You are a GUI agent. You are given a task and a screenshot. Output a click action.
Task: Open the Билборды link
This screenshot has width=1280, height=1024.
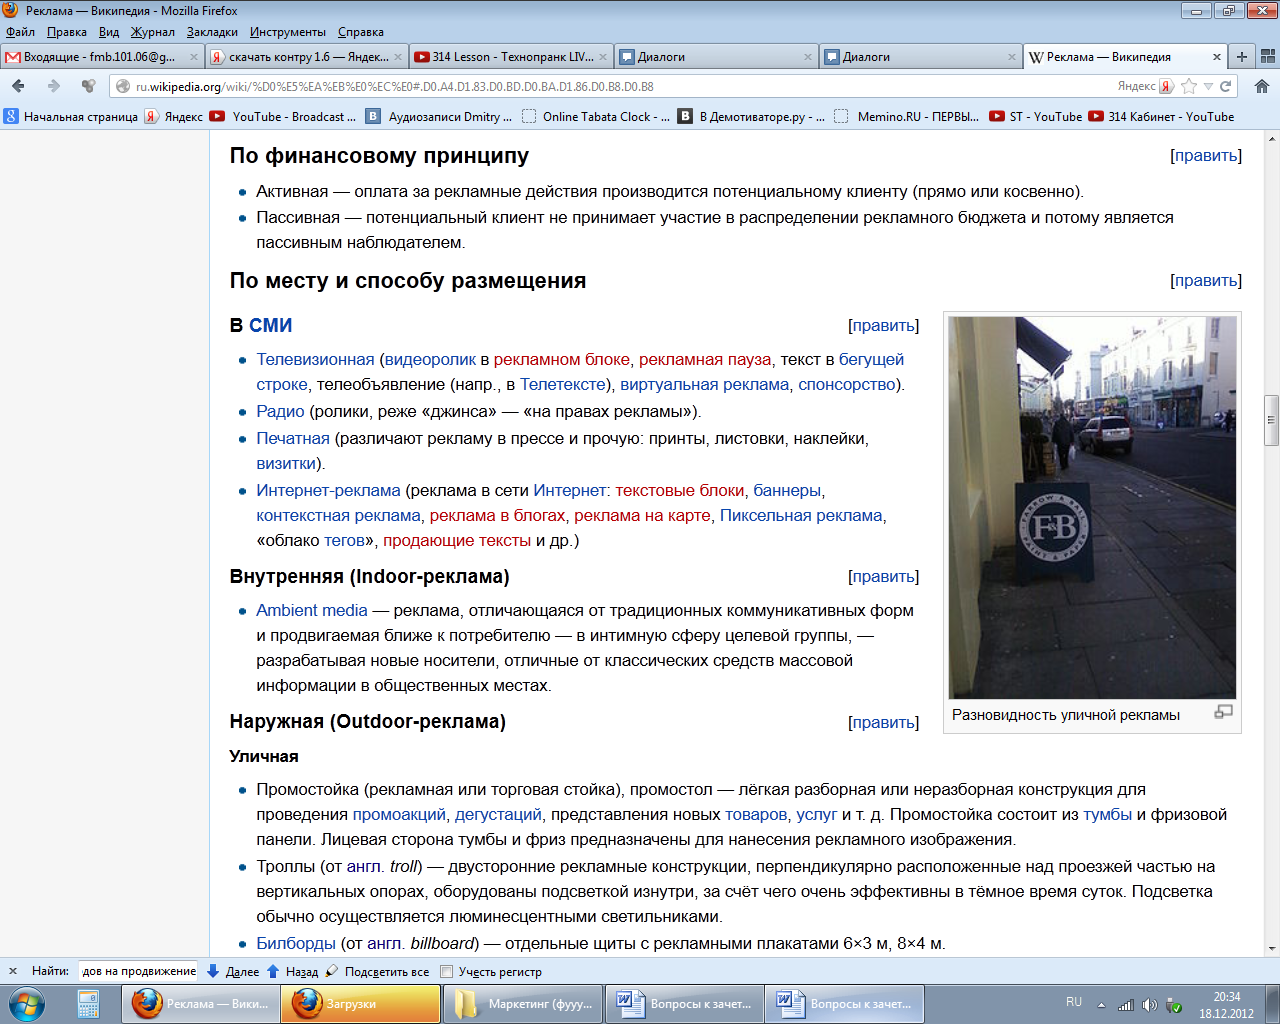click(296, 944)
